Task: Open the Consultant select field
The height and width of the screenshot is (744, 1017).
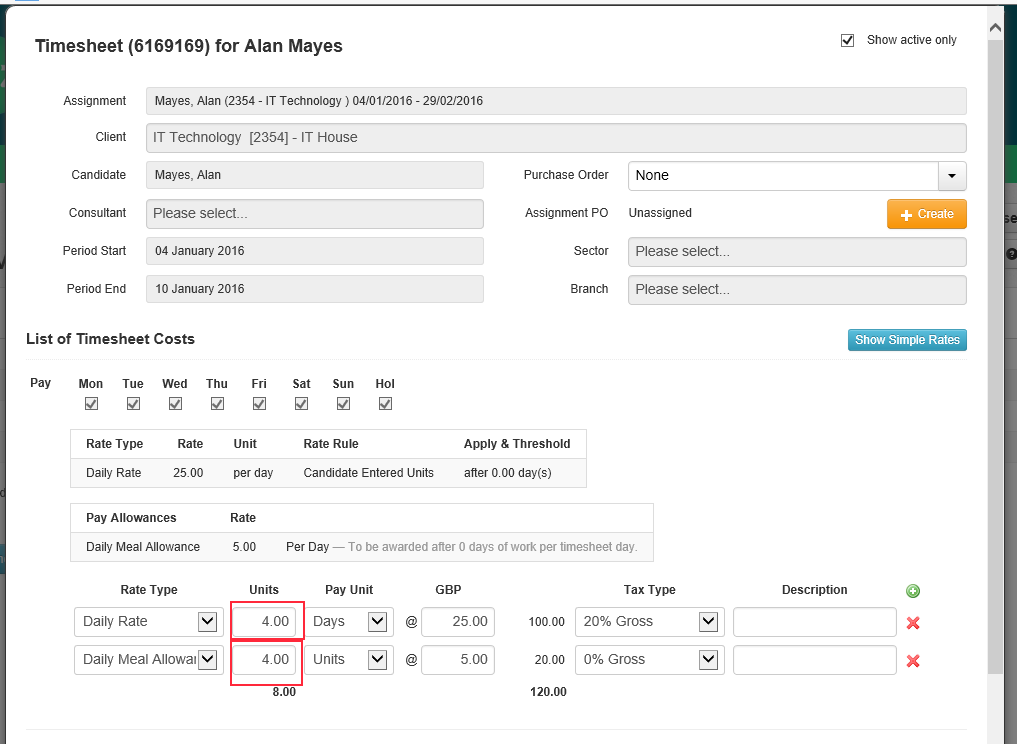Action: pos(315,213)
